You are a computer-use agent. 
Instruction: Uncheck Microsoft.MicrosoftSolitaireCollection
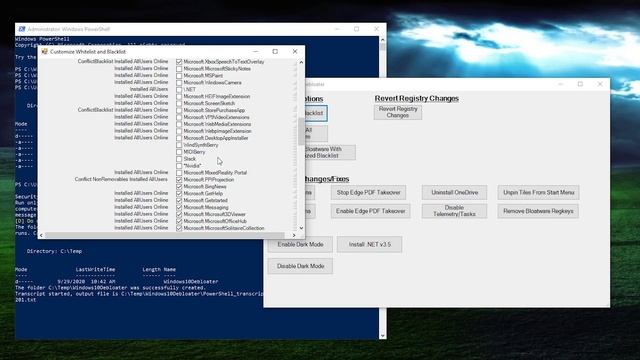click(179, 228)
